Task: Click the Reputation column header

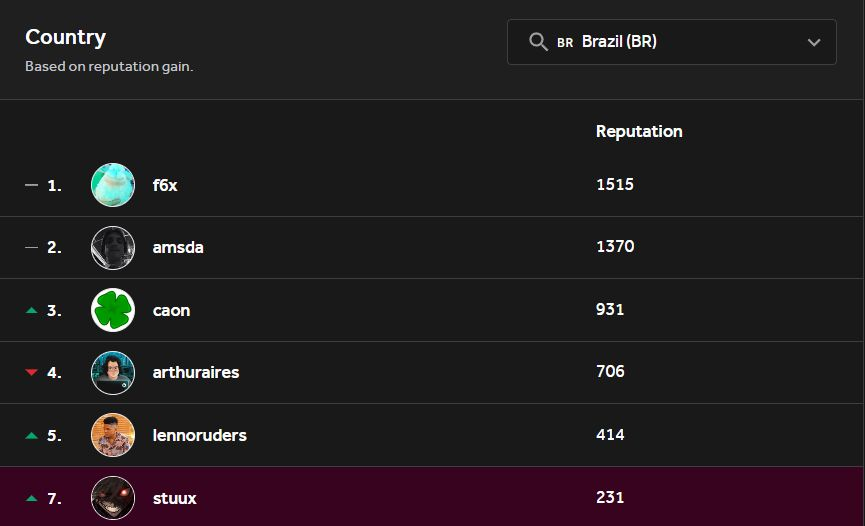Action: (x=639, y=131)
